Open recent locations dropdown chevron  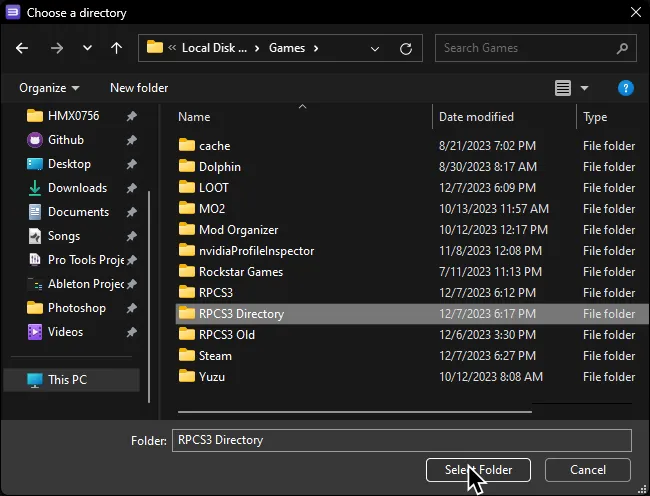(87, 48)
